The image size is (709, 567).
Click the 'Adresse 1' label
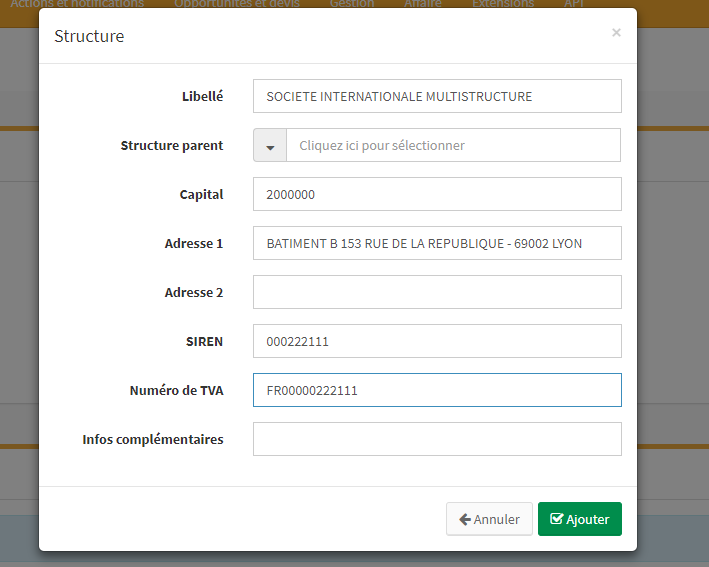[x=194, y=244]
